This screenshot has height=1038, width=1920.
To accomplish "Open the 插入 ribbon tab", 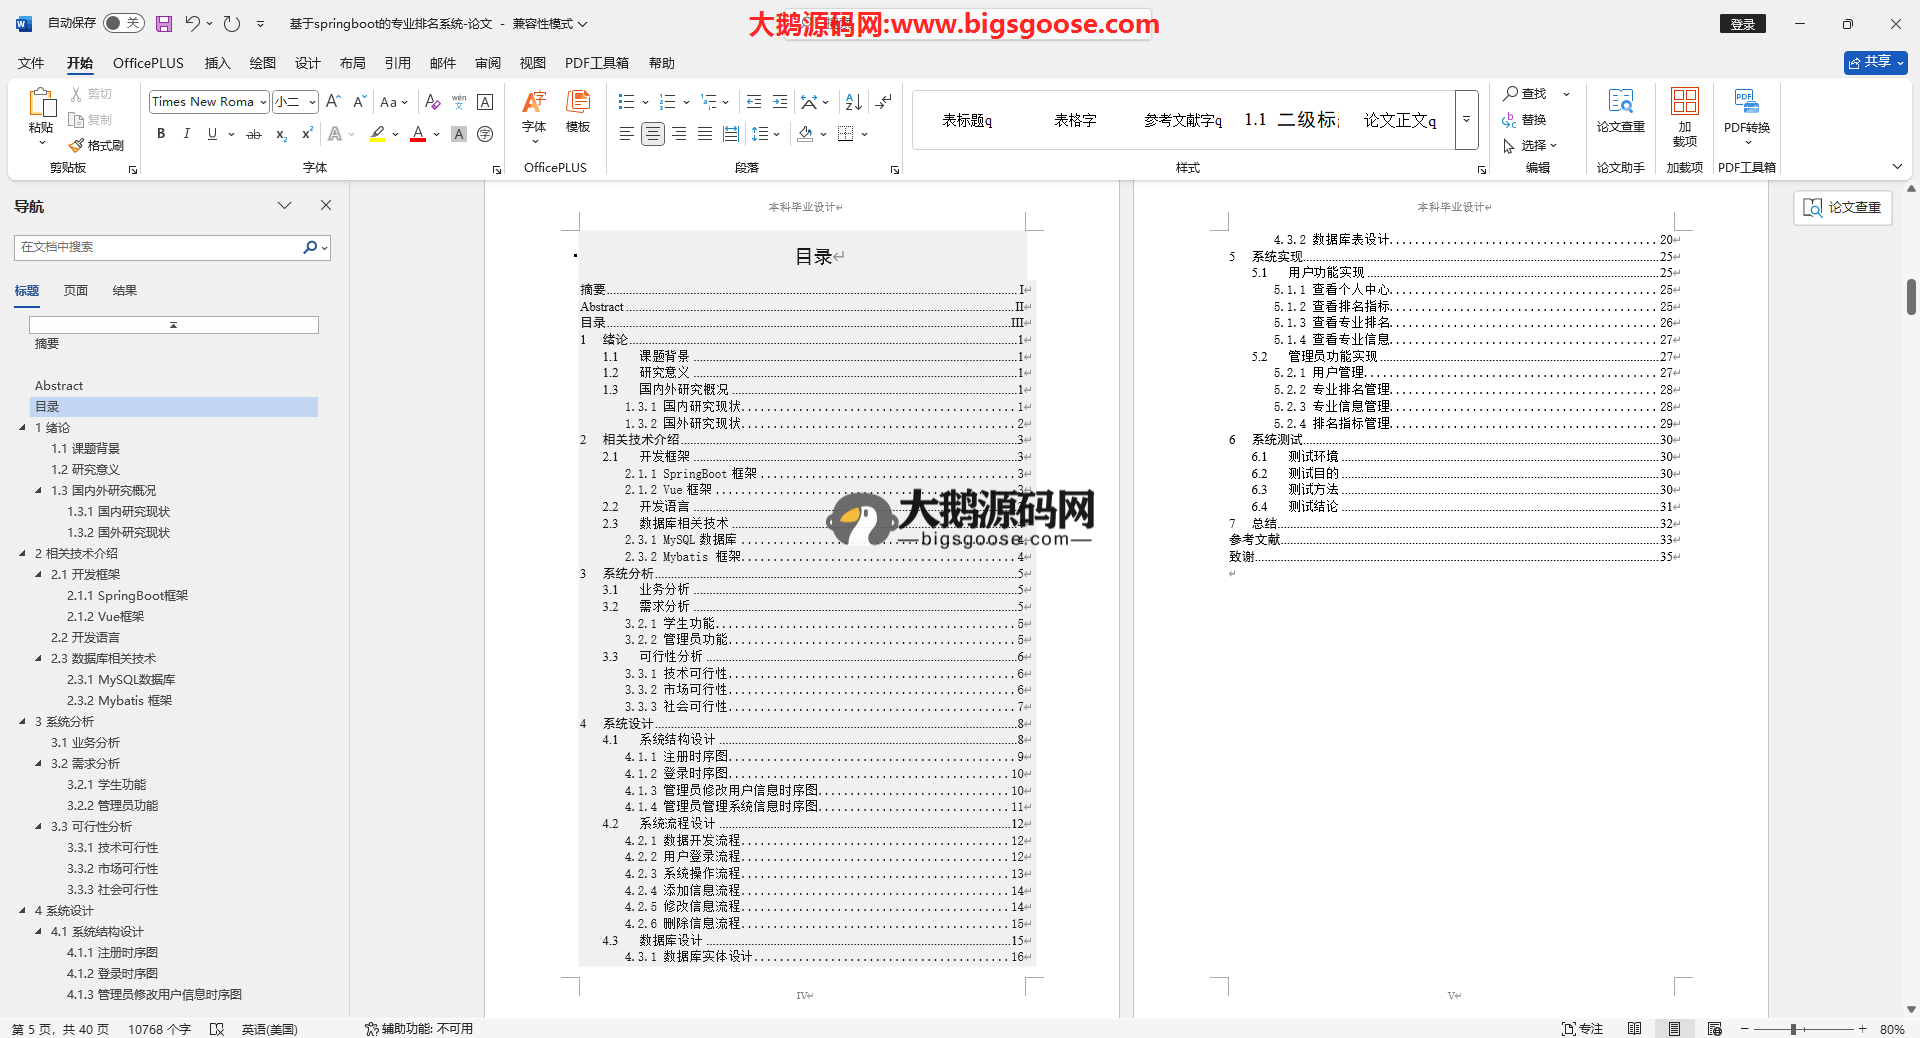I will click(x=217, y=63).
